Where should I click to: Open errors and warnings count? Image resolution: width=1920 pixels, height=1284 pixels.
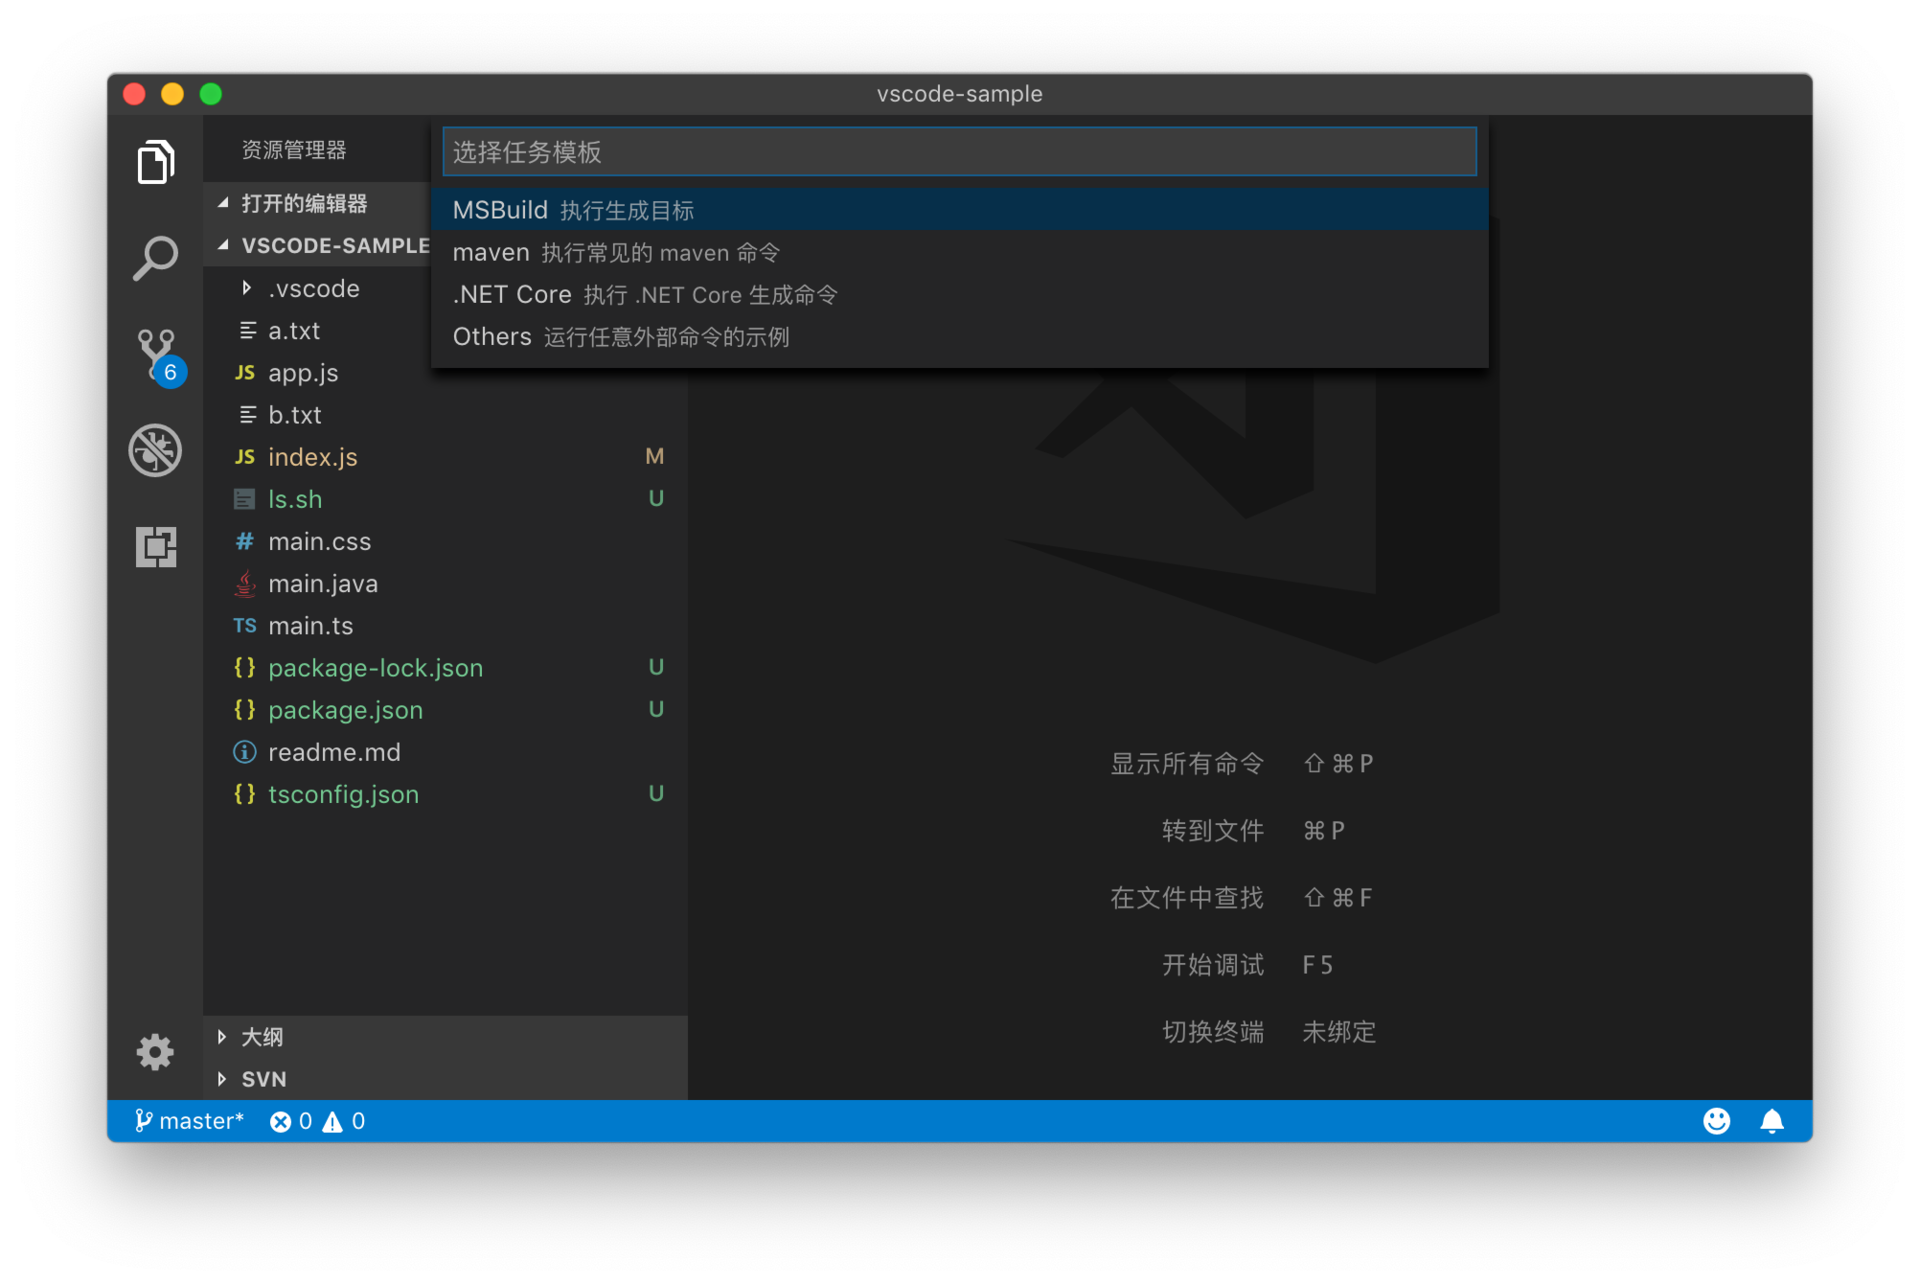click(317, 1121)
